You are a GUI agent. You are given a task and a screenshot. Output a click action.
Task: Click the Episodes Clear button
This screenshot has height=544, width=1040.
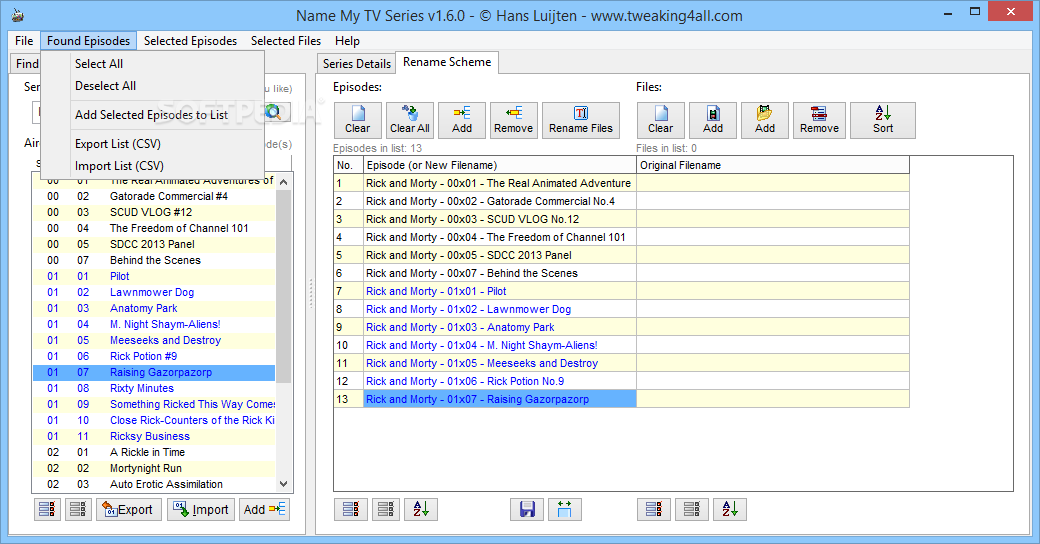[x=358, y=120]
